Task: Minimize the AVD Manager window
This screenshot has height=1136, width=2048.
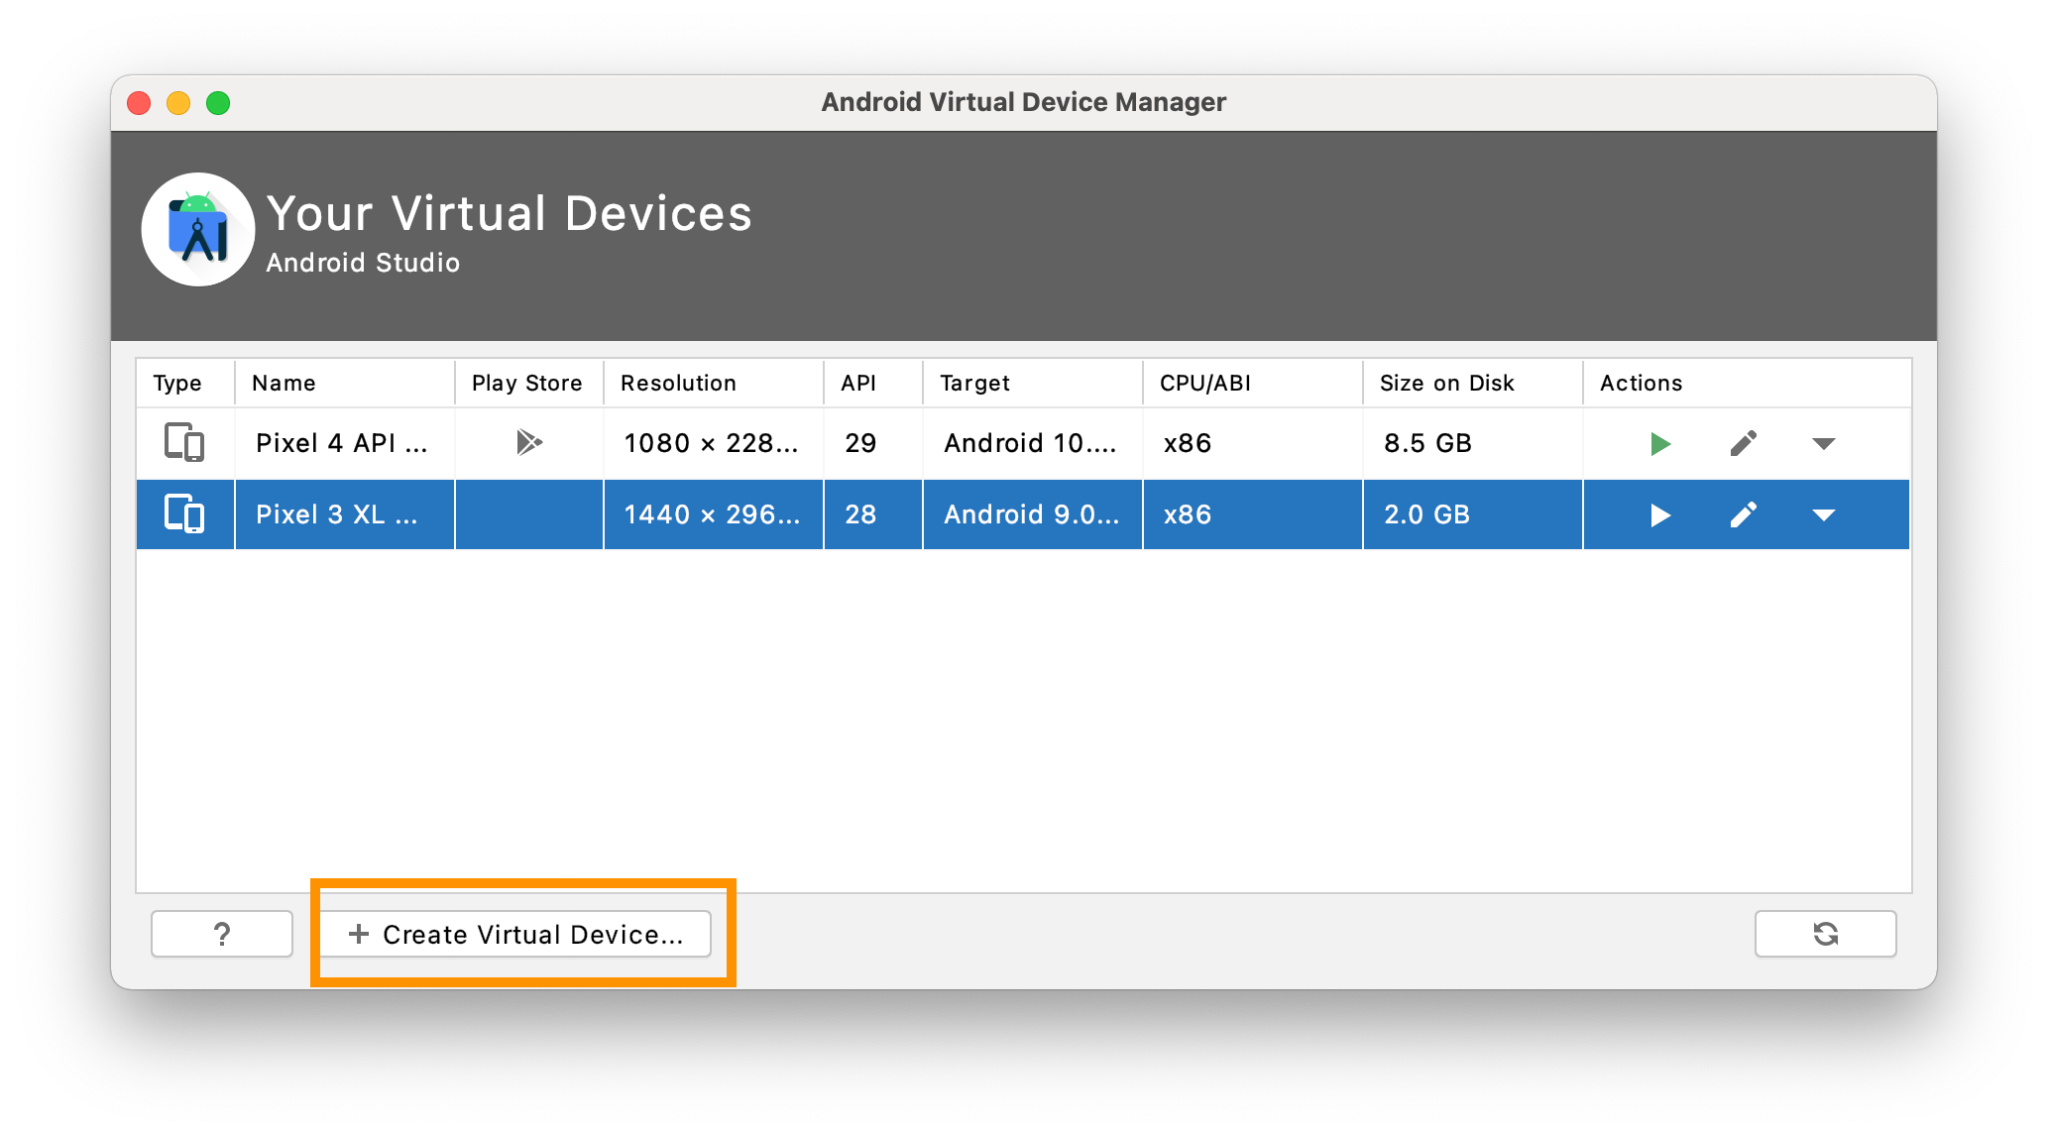Action: (x=179, y=103)
